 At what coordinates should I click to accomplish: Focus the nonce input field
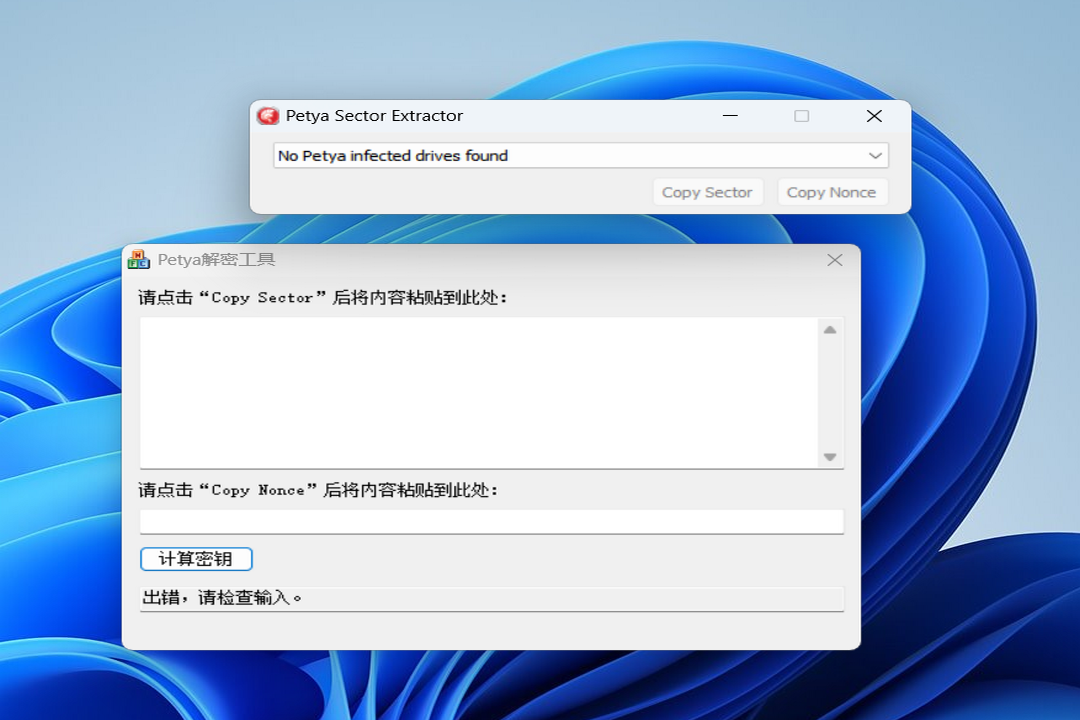point(491,522)
